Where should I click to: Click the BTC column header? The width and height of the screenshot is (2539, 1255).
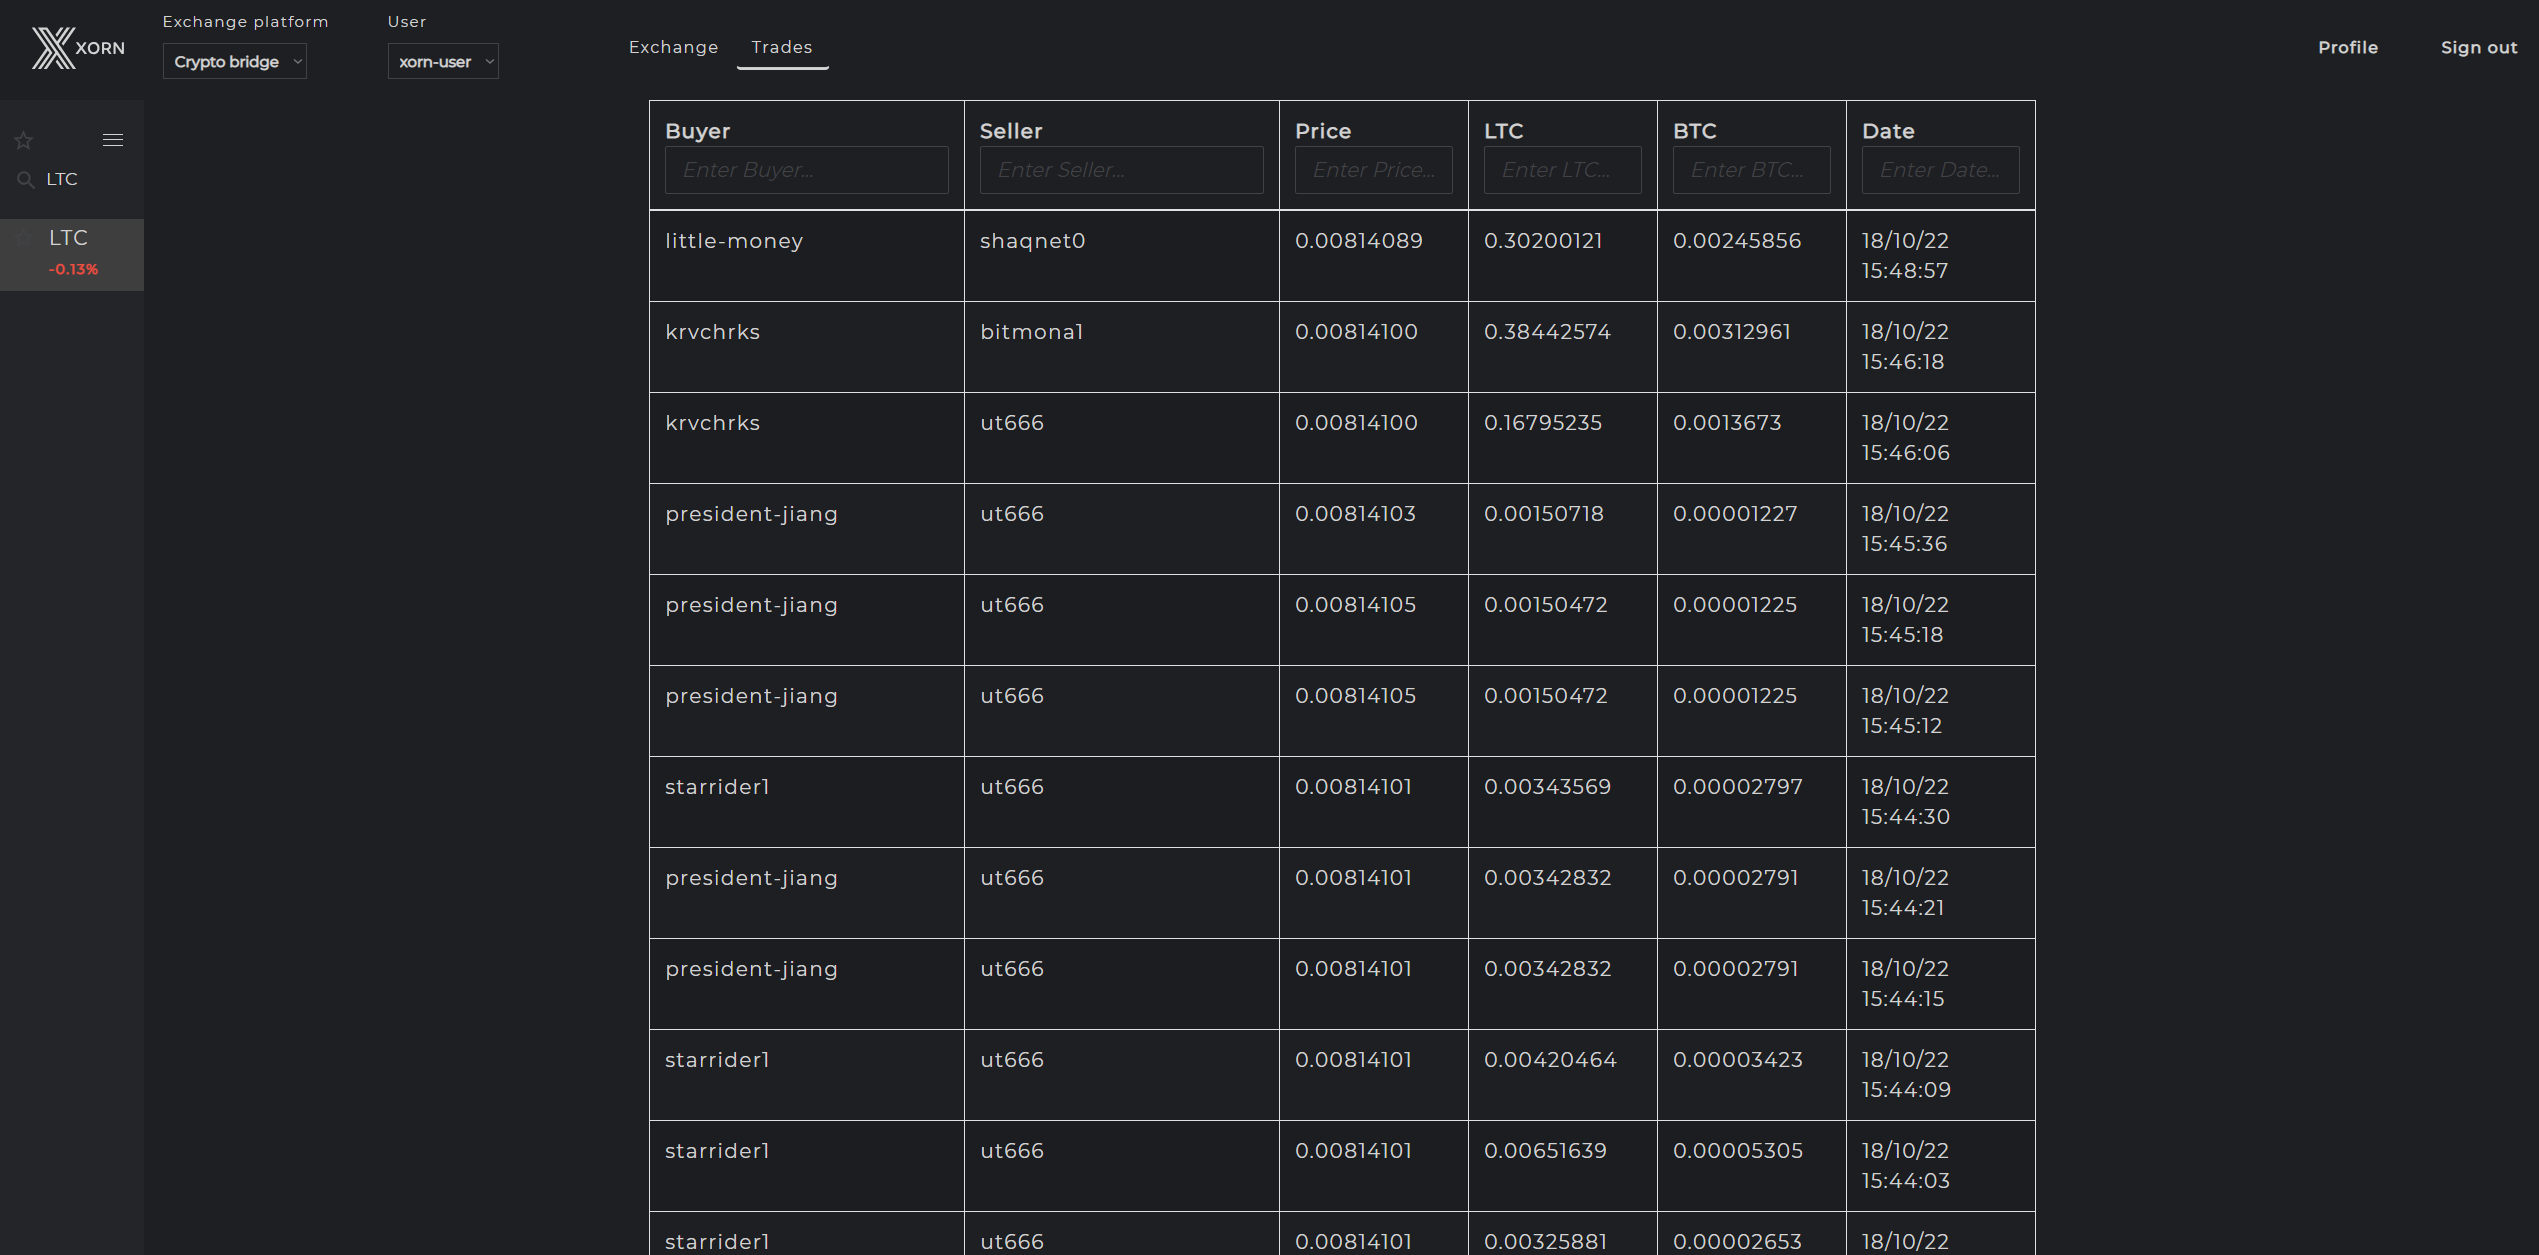pos(1695,131)
